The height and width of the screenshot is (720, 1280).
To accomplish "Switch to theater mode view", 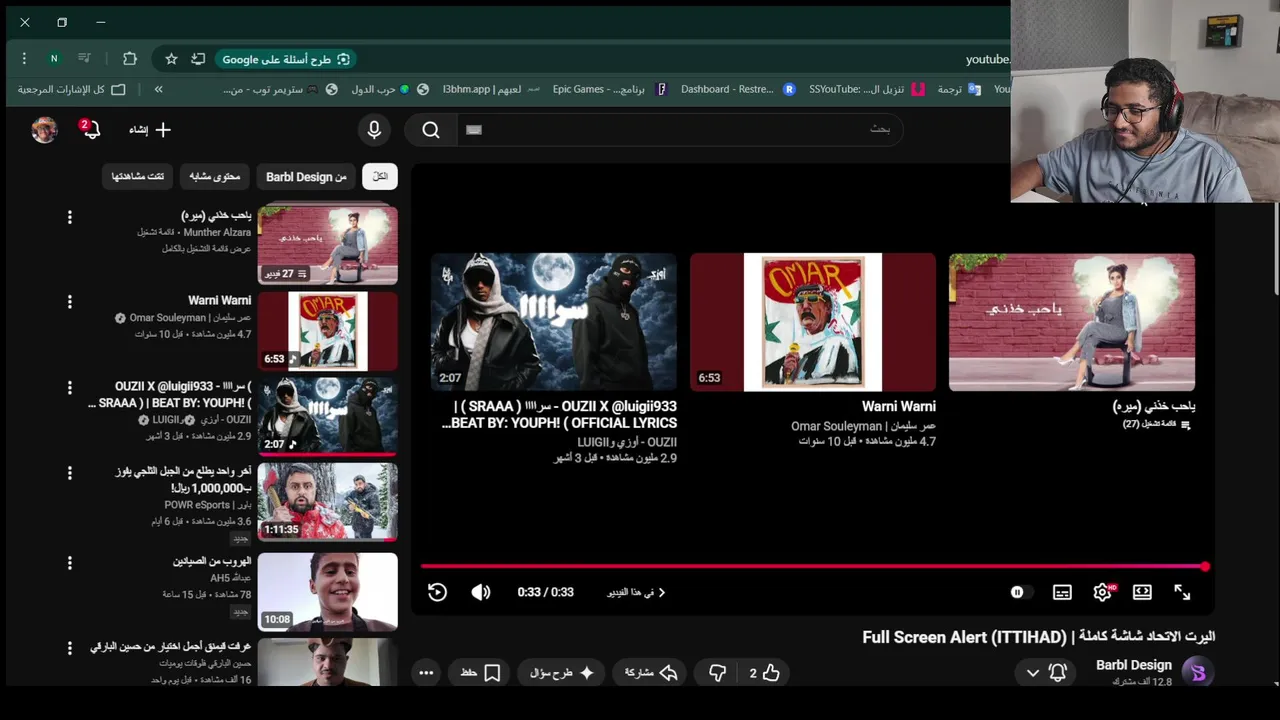I will pos(1142,592).
